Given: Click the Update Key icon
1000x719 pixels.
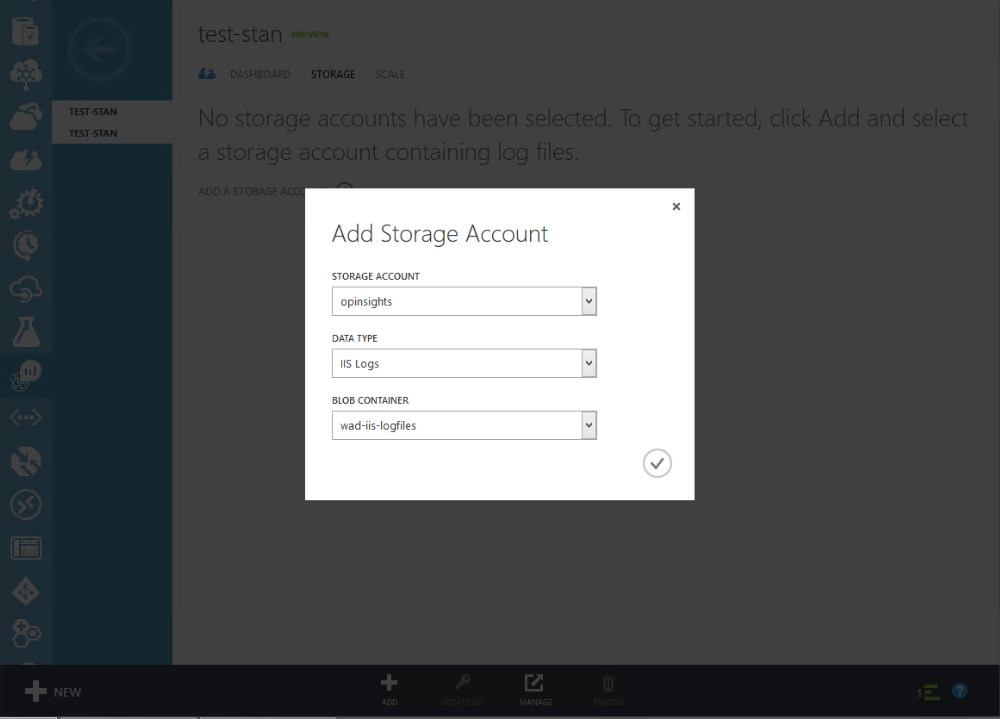Looking at the screenshot, I should click(x=462, y=685).
